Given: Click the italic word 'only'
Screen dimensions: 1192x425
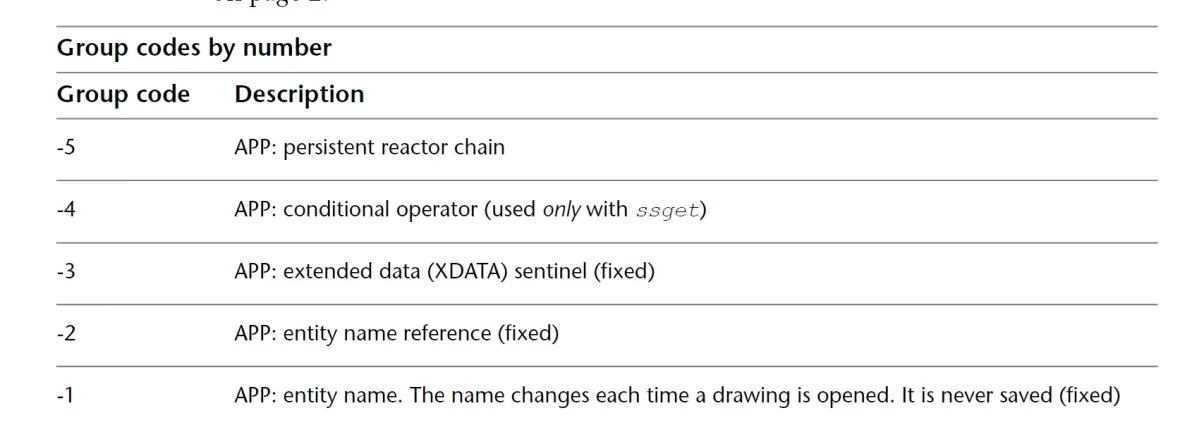Looking at the screenshot, I should pyautogui.click(x=561, y=210).
